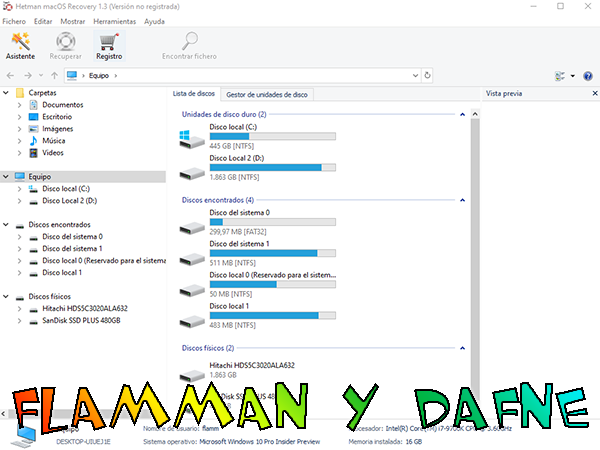Select Disco Local 2 (D:) in tree

69,201
